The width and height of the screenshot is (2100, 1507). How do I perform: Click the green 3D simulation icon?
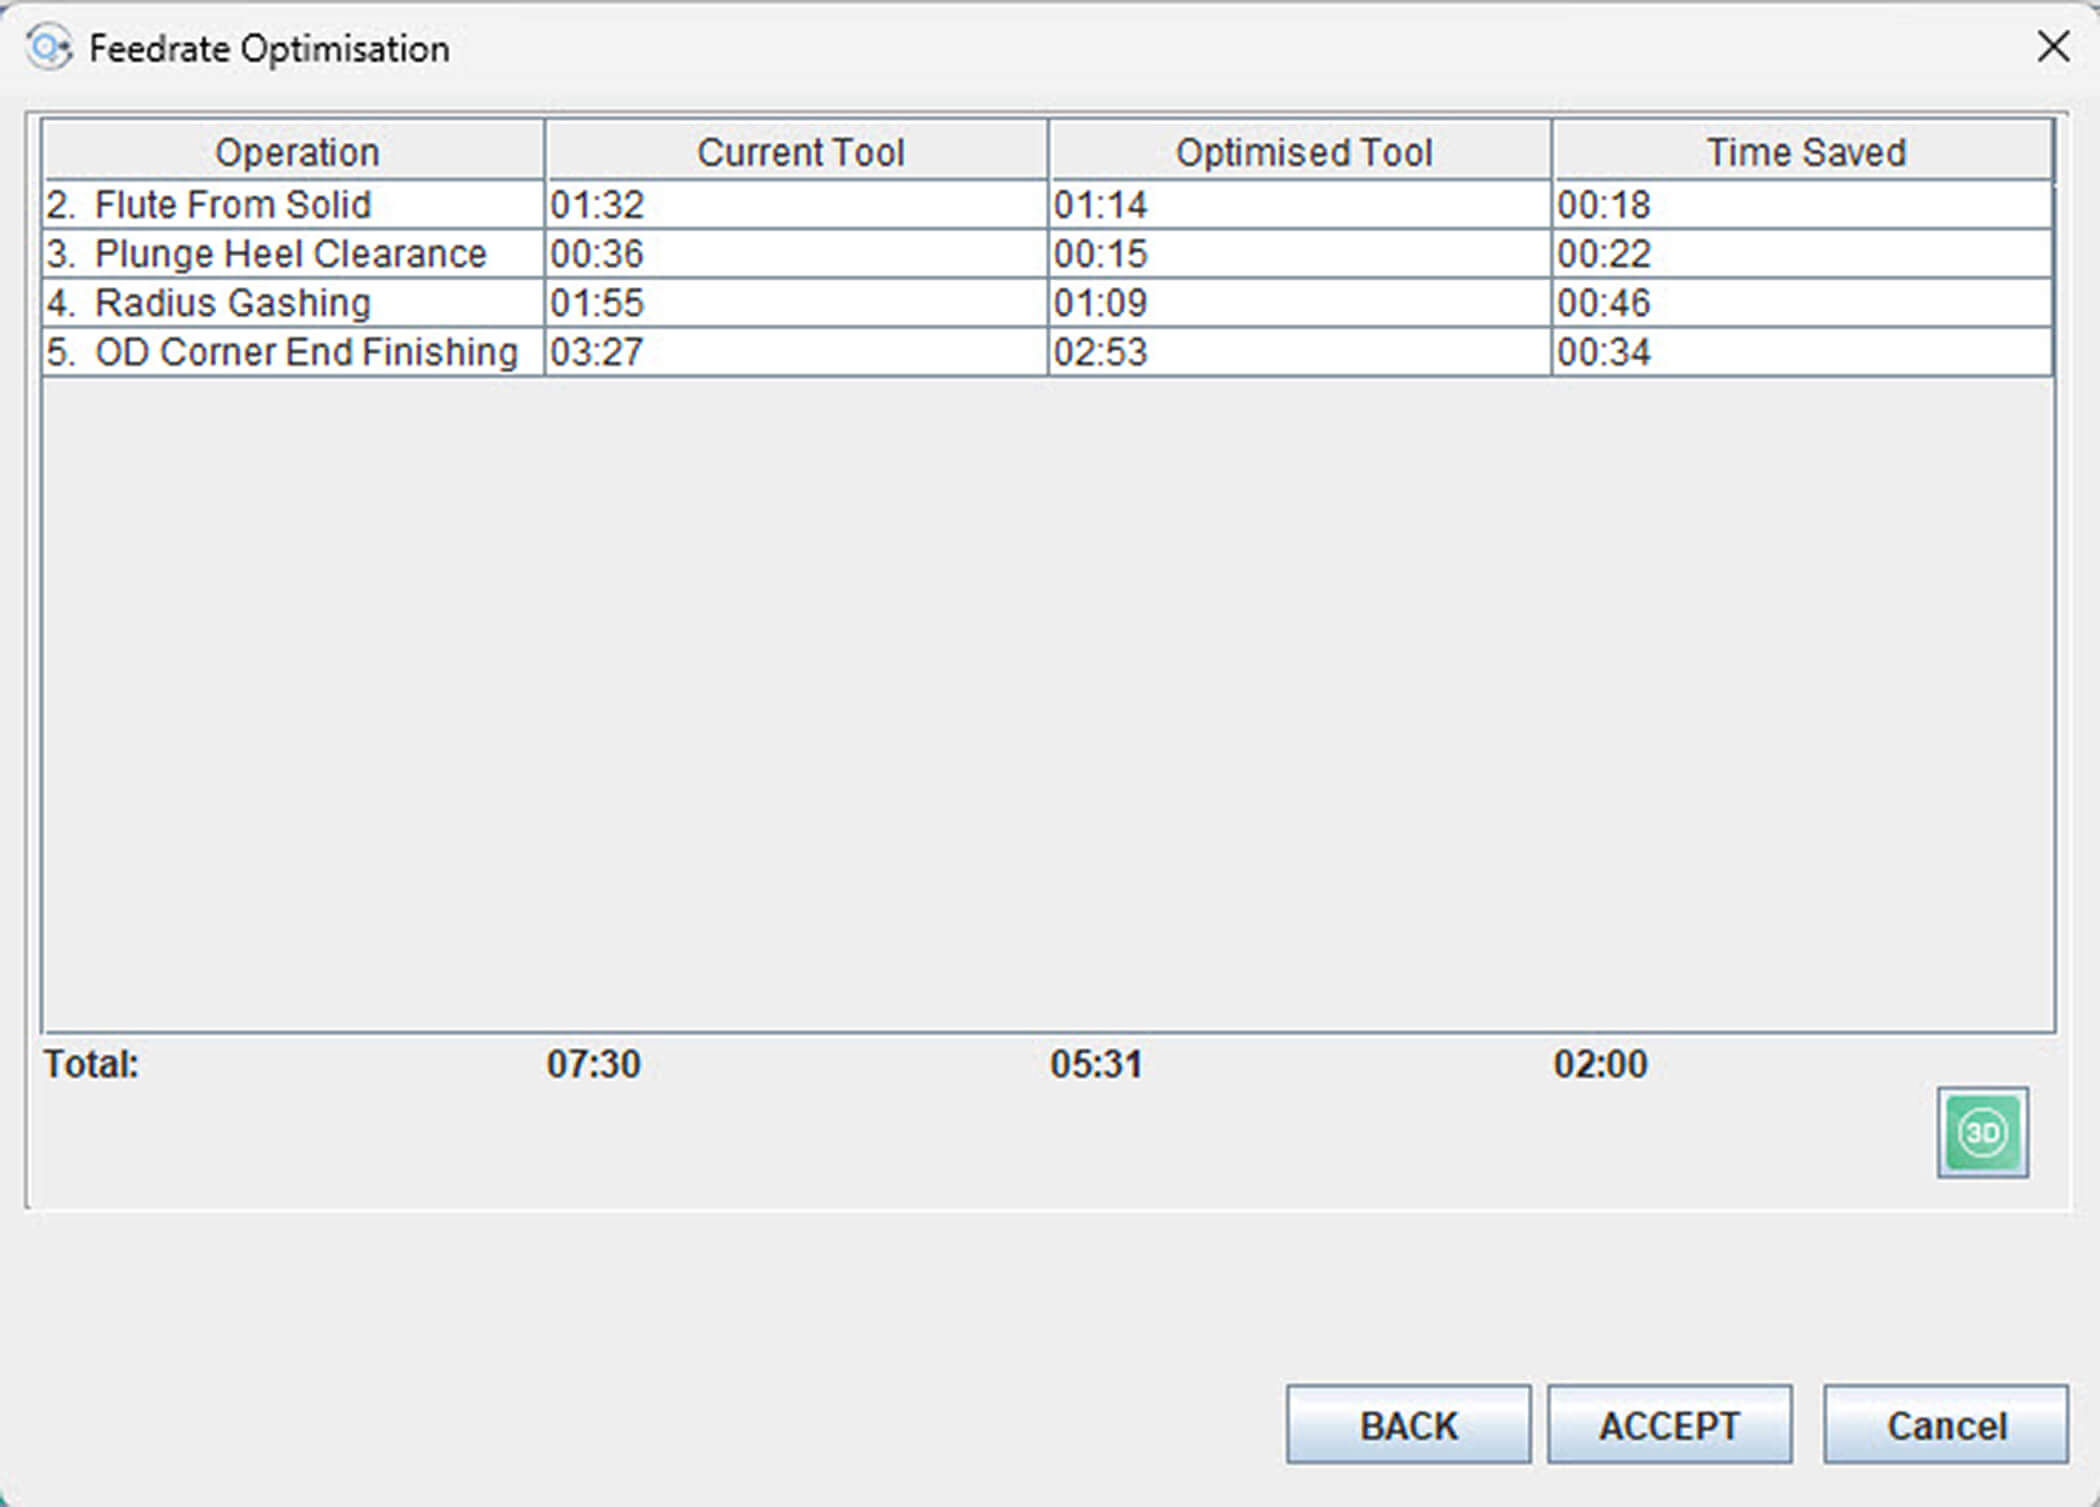[1982, 1132]
